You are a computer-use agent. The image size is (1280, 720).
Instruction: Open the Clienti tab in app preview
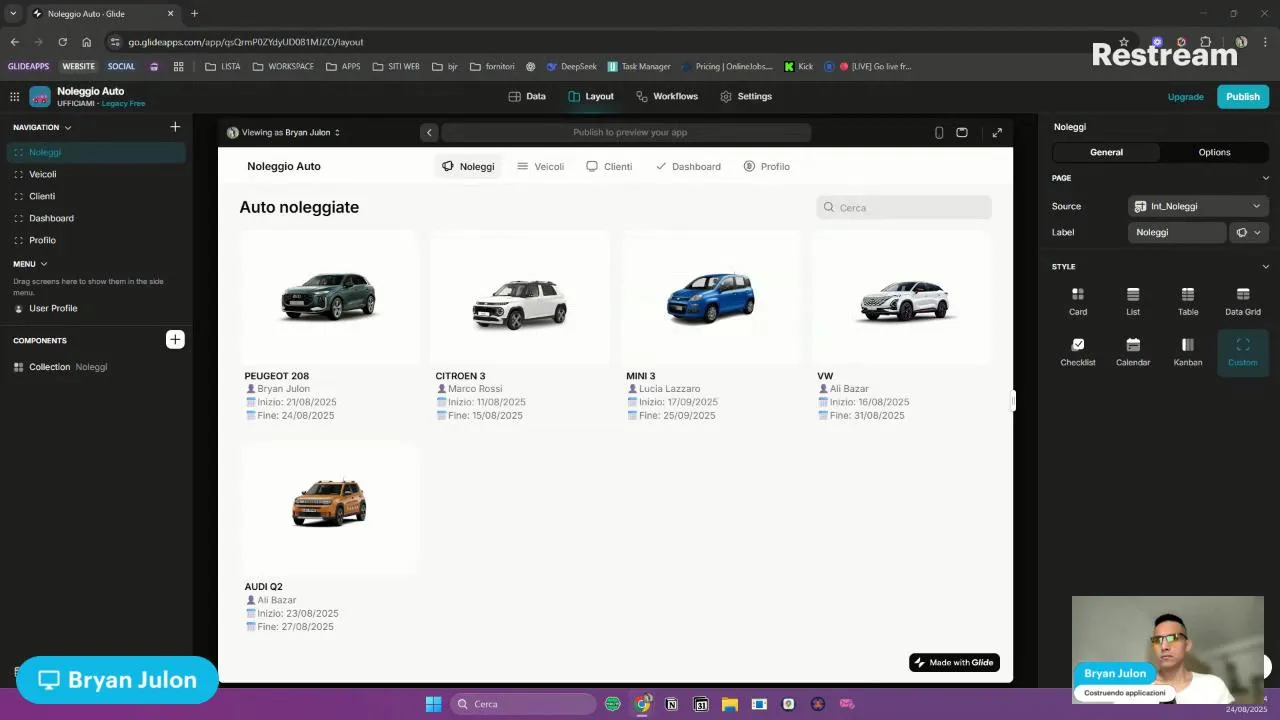tap(609, 166)
